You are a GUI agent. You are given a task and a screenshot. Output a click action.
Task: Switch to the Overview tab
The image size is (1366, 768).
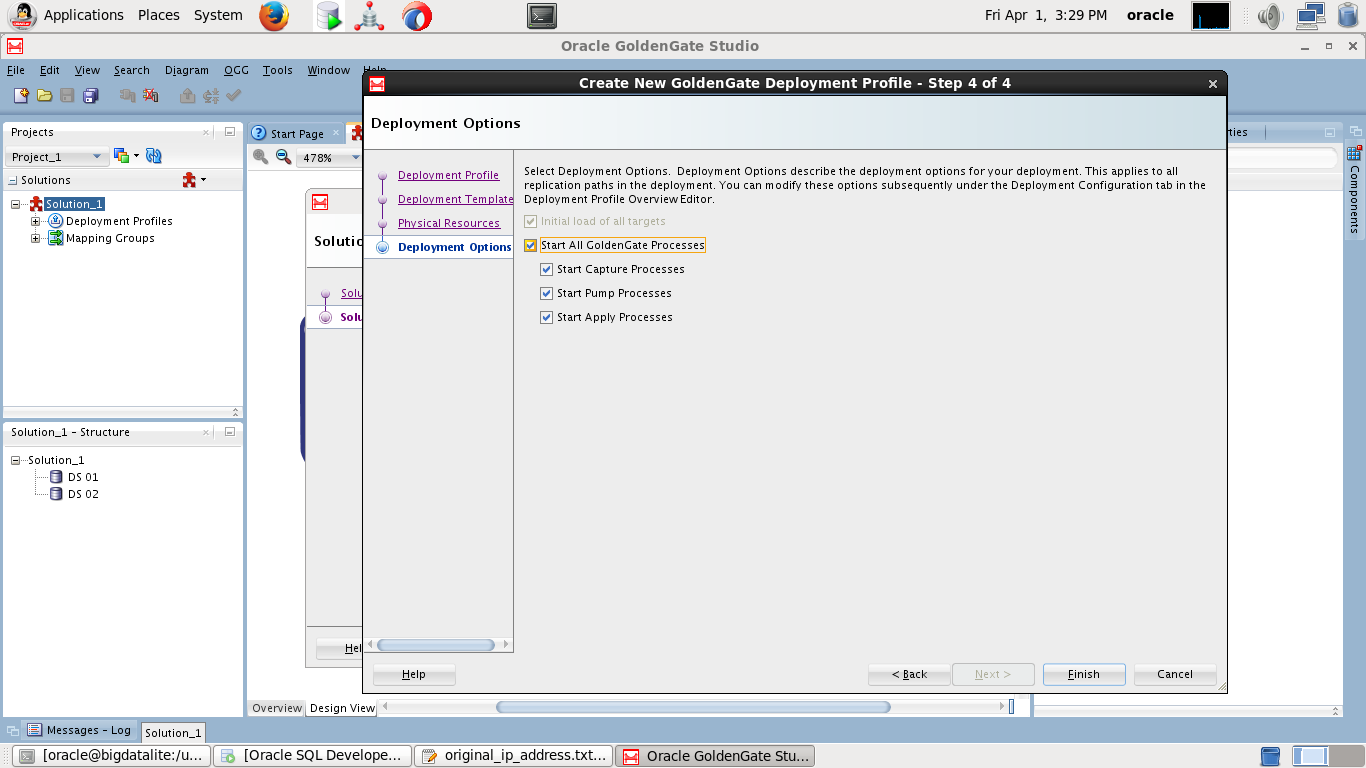[277, 708]
